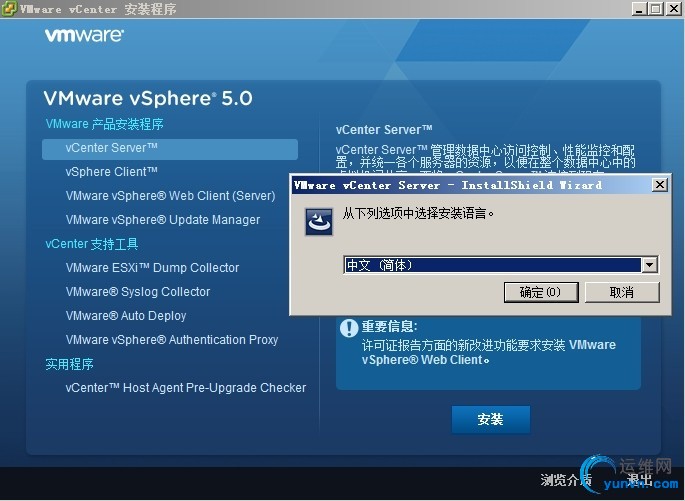Select VMware ESXi™ Dump Collector
The height and width of the screenshot is (501, 685).
click(x=152, y=268)
